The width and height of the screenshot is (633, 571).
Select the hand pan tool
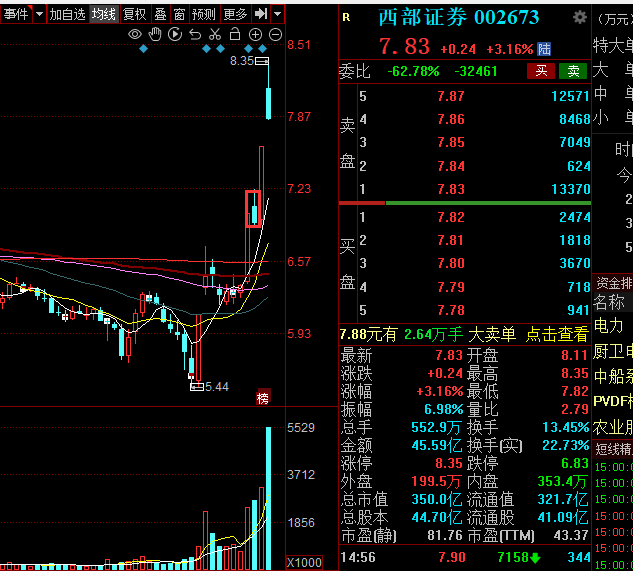tap(155, 35)
